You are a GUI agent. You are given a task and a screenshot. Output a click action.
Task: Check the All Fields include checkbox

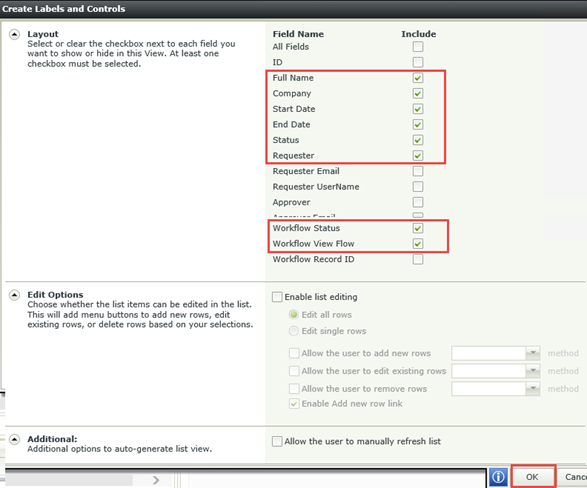tap(418, 47)
